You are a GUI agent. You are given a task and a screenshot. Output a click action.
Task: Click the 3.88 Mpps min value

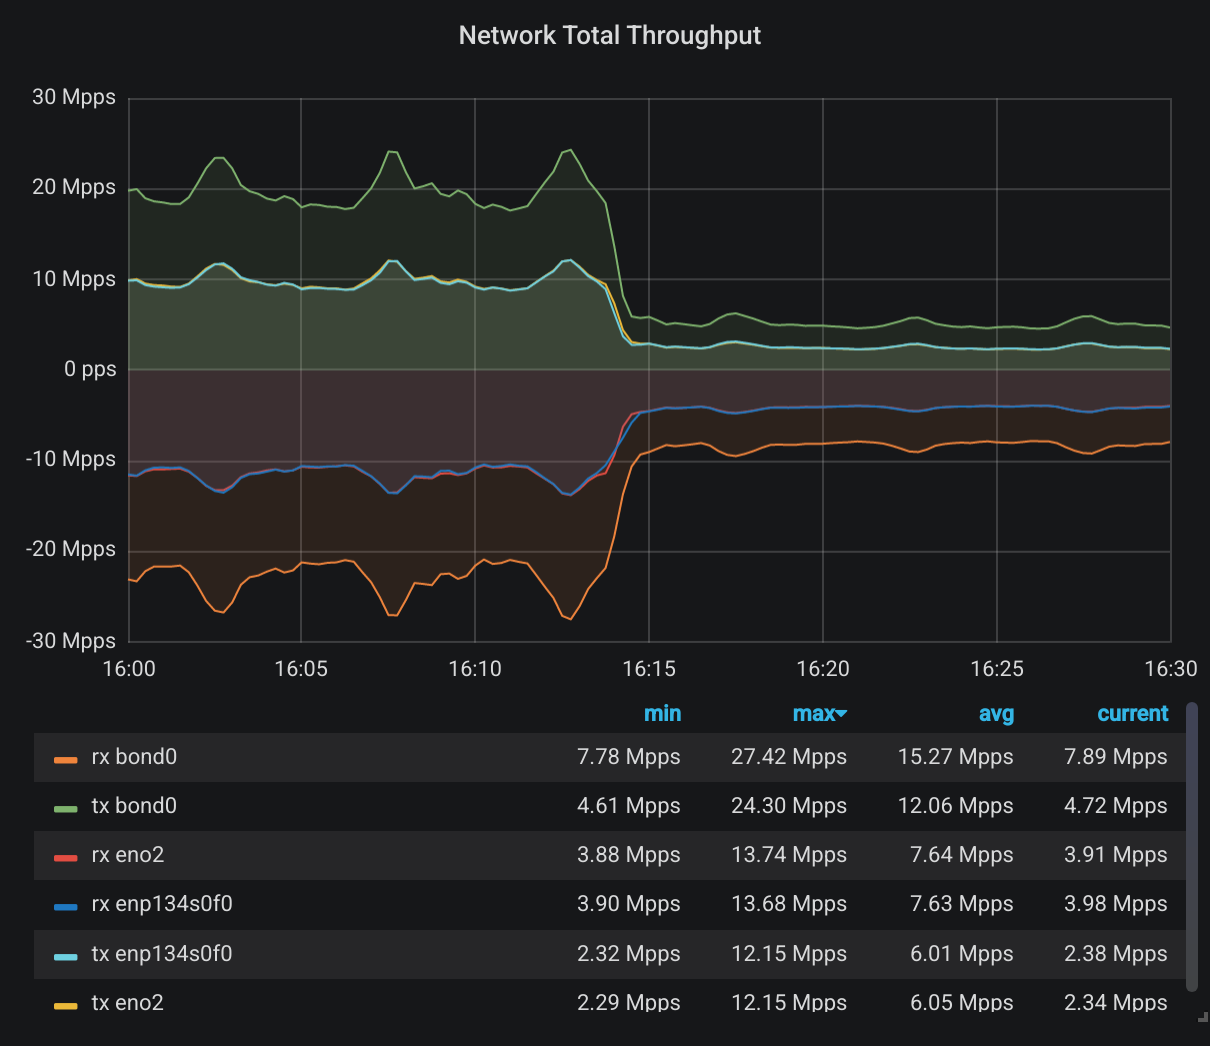[x=629, y=855]
